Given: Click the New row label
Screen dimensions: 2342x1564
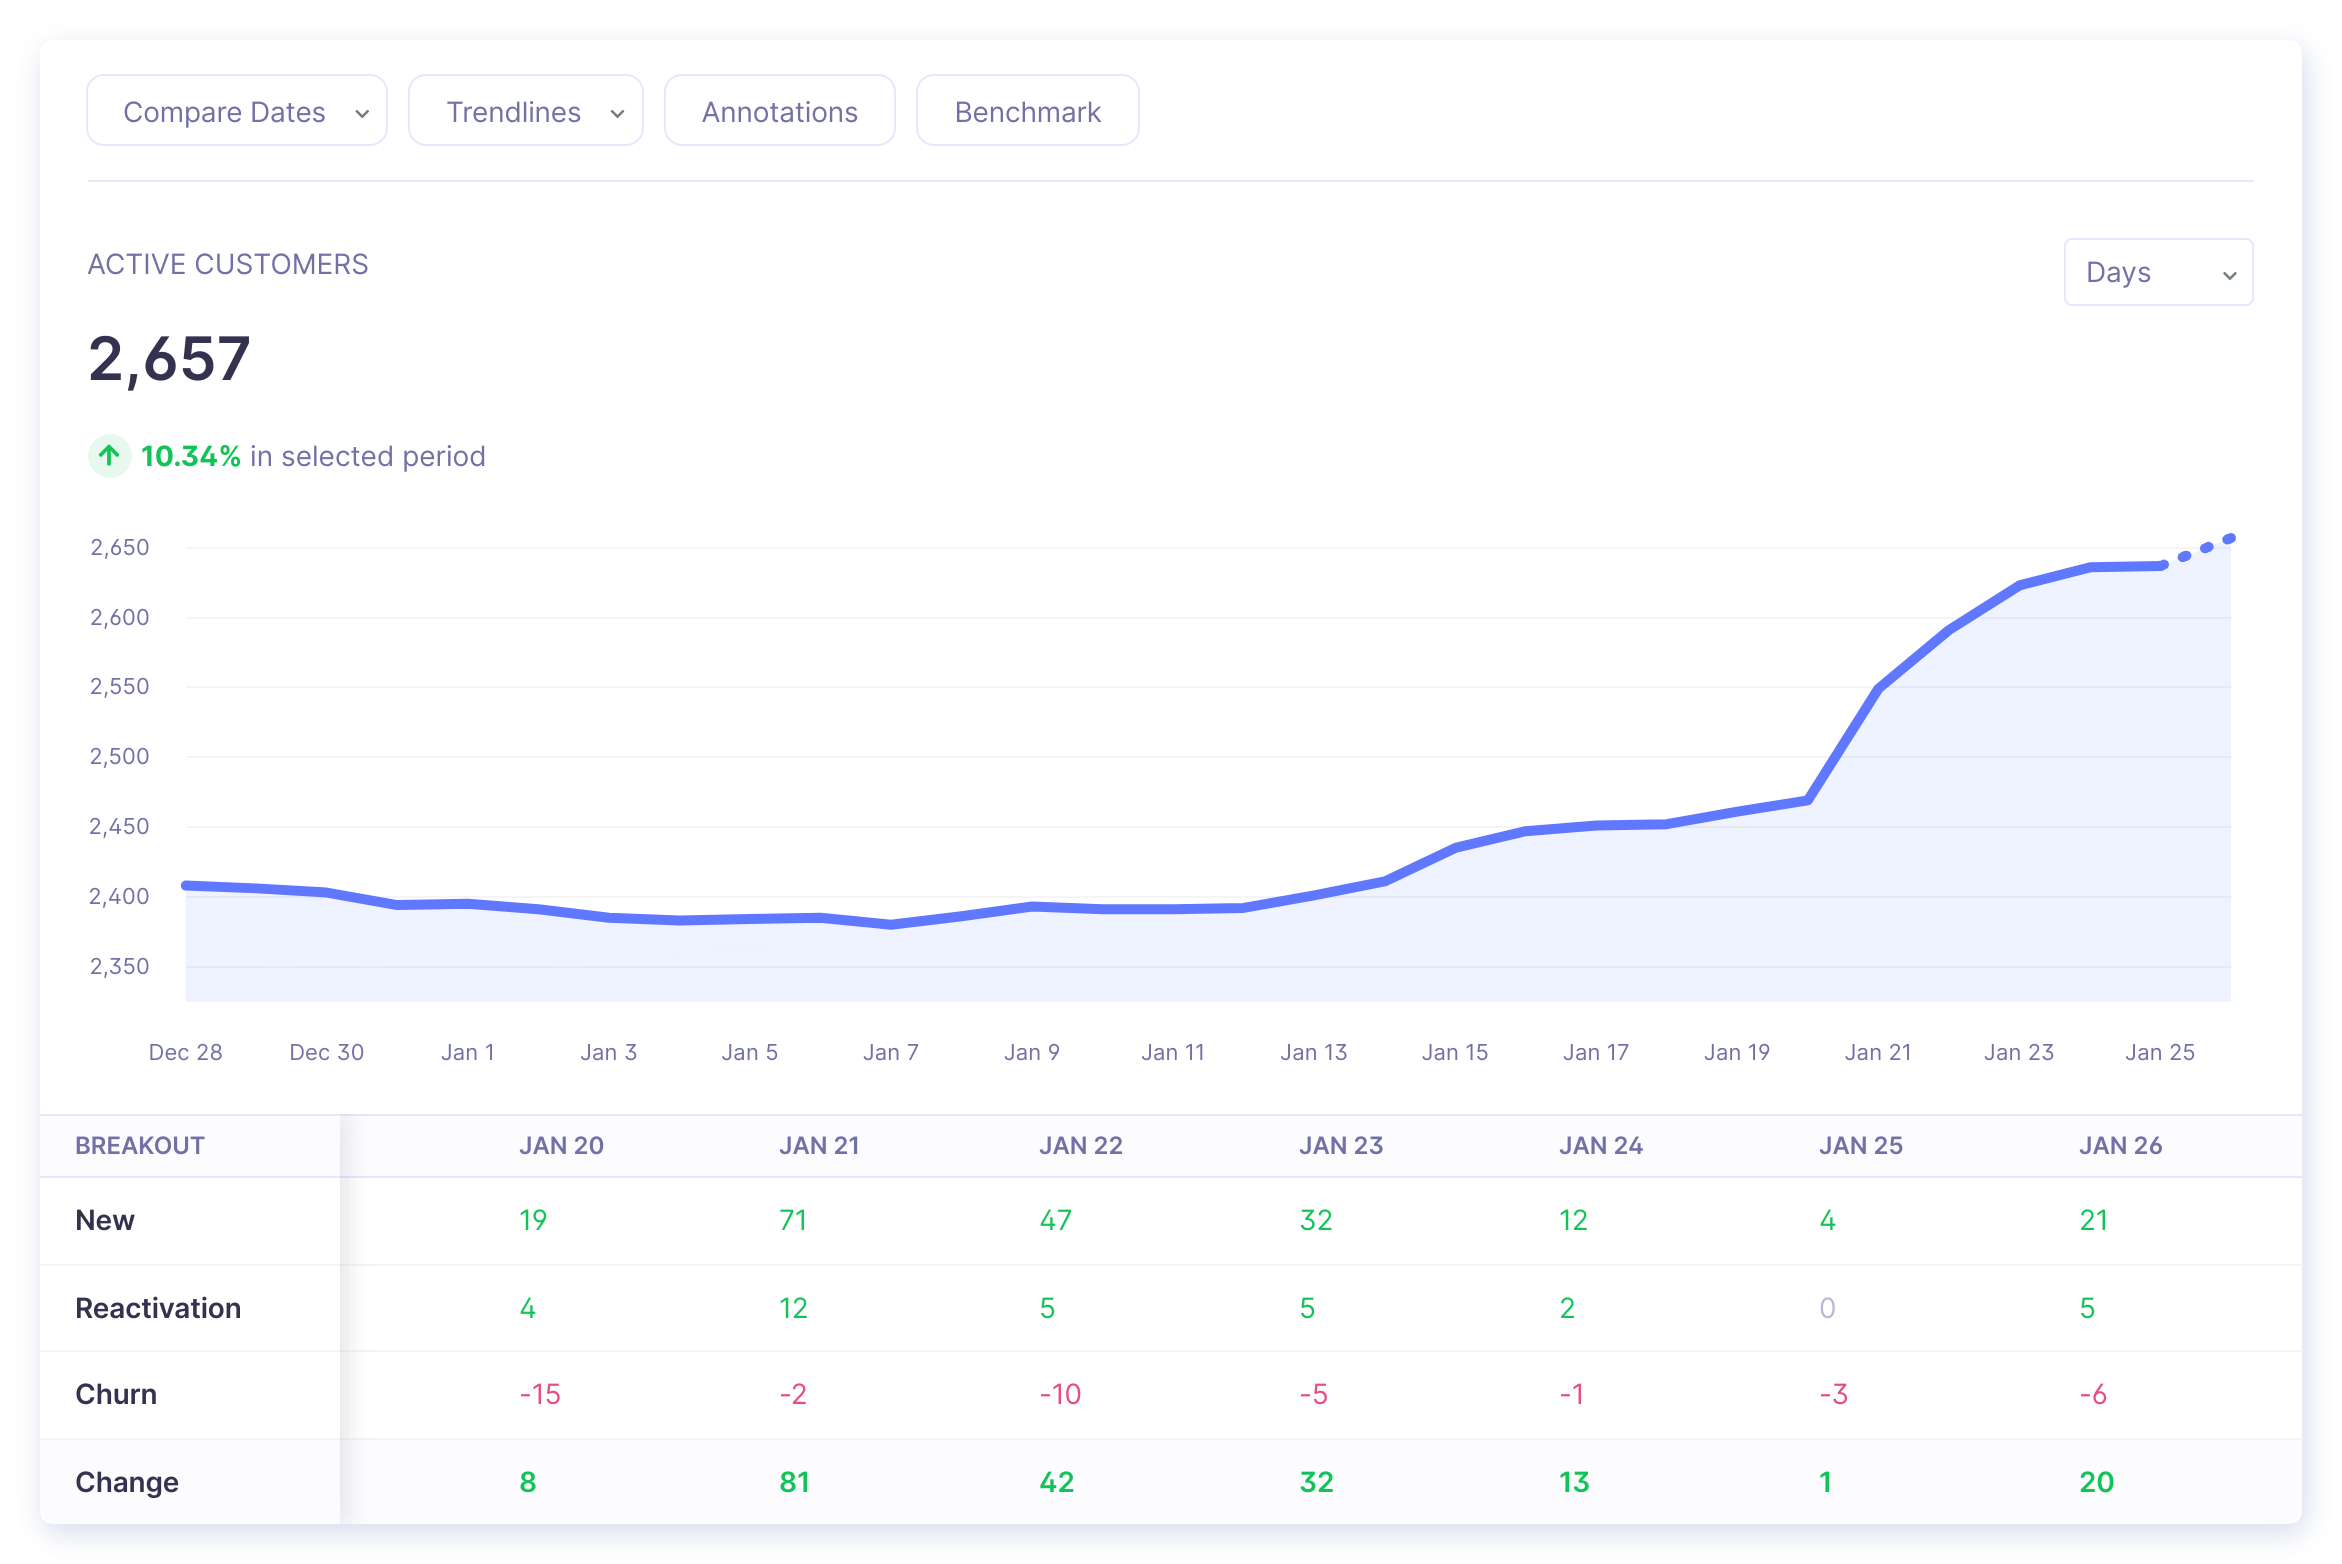Looking at the screenshot, I should click(105, 1220).
